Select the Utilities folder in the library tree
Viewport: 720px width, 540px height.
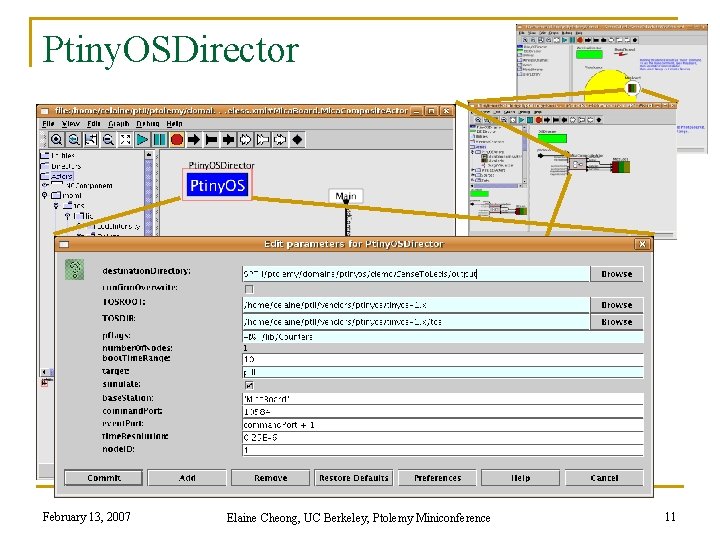pos(57,155)
